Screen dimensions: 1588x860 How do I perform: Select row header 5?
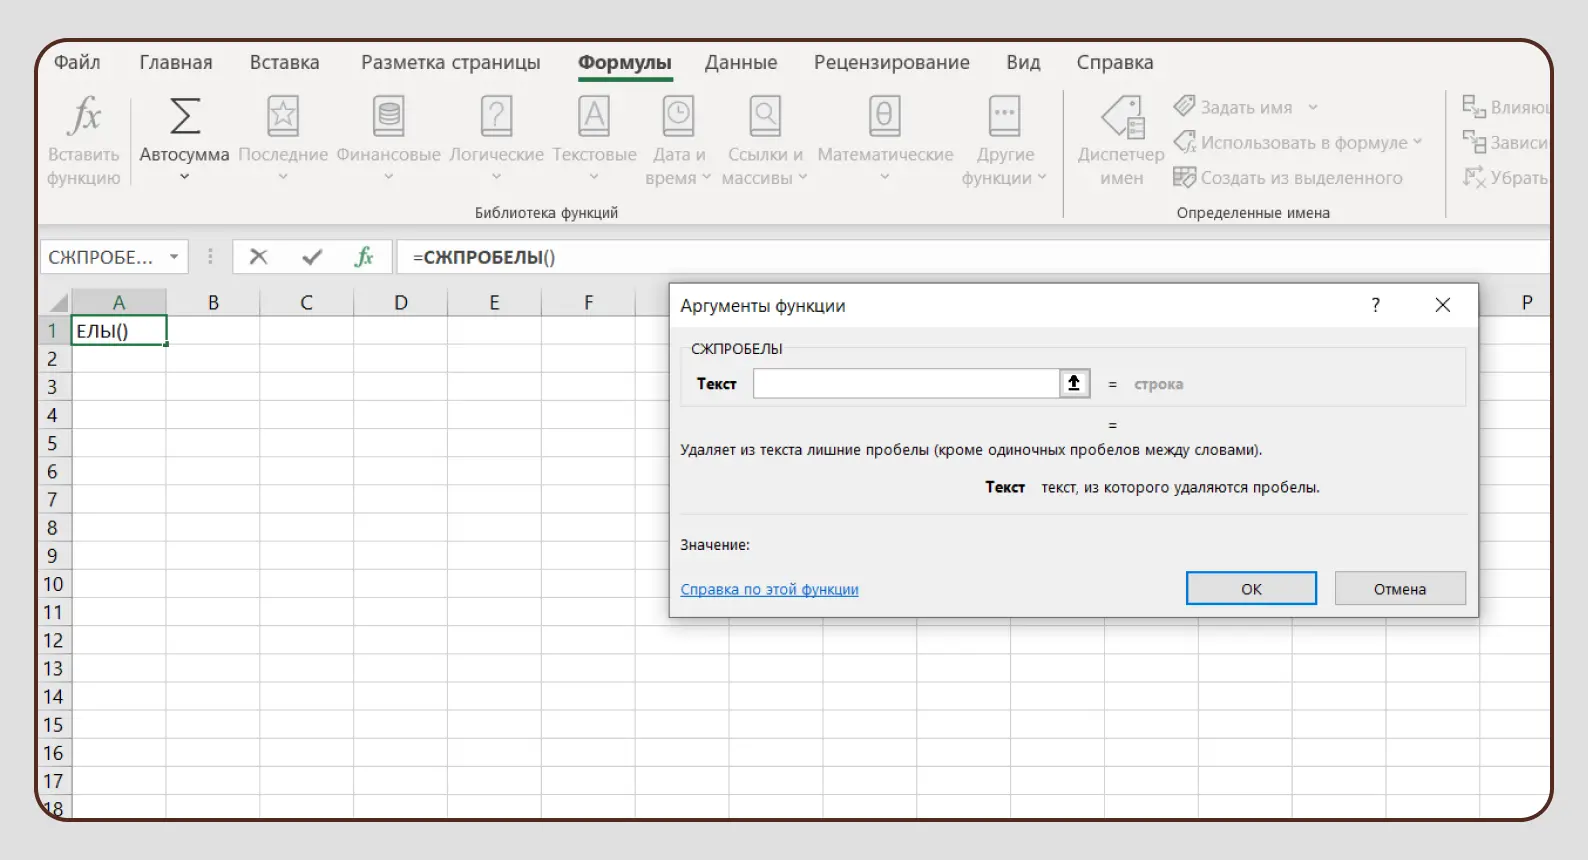pos(53,443)
